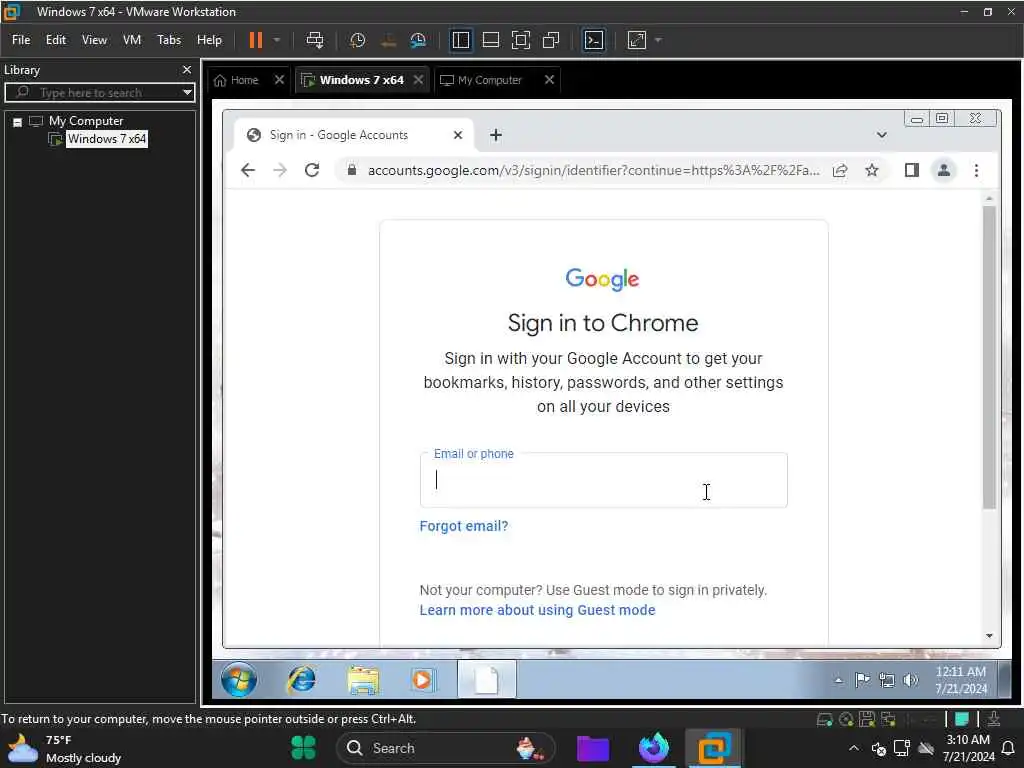This screenshot has width=1024, height=768.
Task: Toggle the thumbnail bar view icon
Action: click(490, 40)
